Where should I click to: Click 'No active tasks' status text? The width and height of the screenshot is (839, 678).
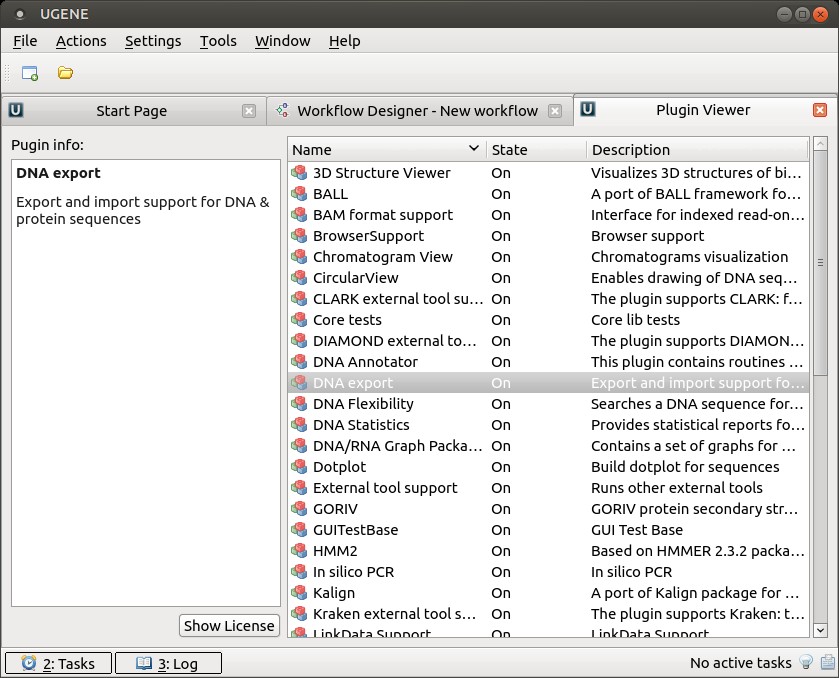pyautogui.click(x=741, y=663)
